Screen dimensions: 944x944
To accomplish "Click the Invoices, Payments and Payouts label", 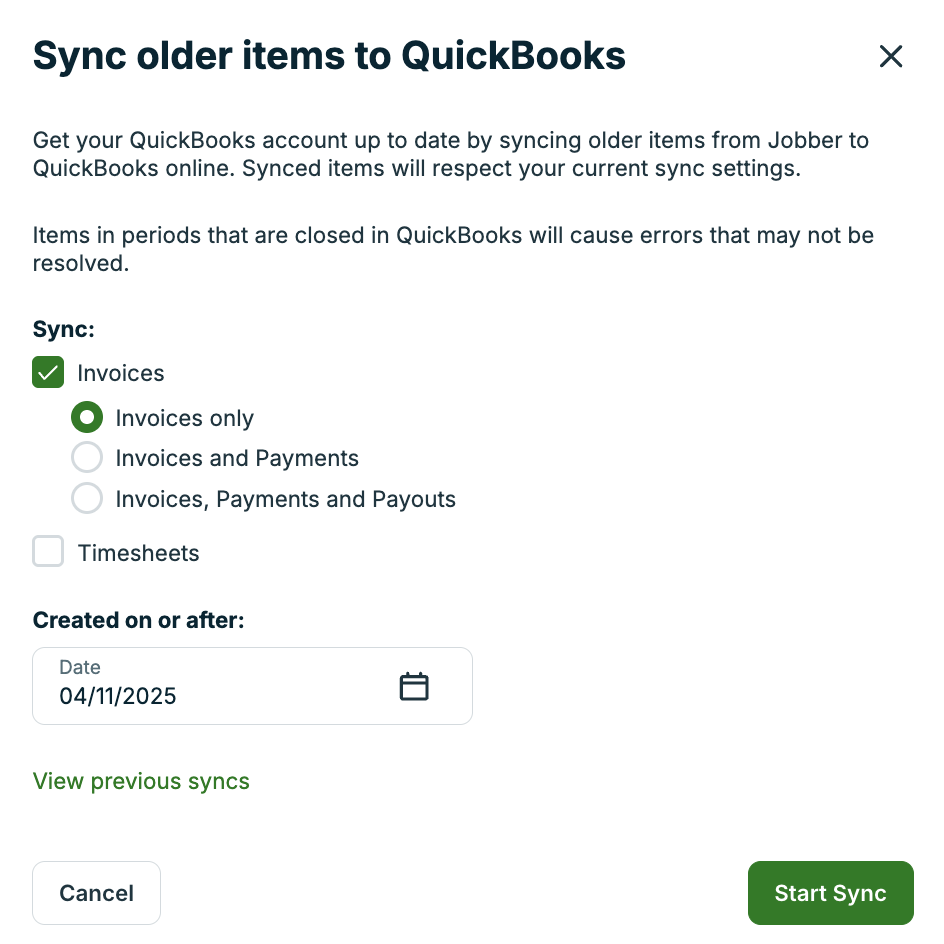I will [x=285, y=499].
